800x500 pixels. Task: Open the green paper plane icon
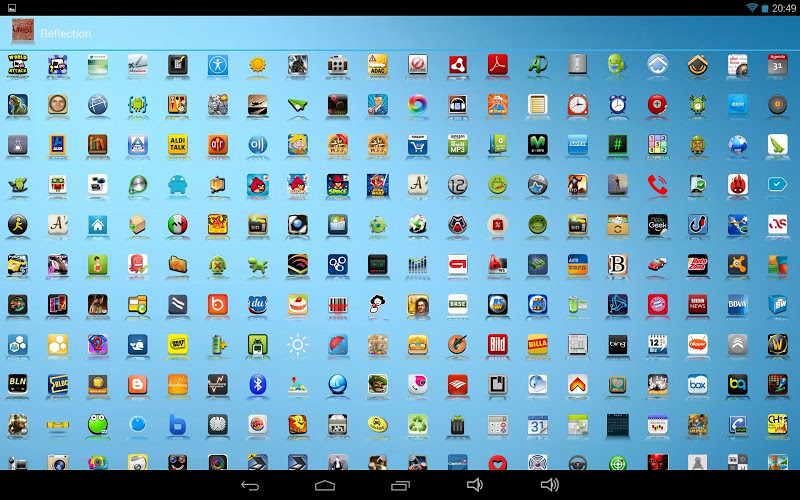pyautogui.click(x=297, y=105)
